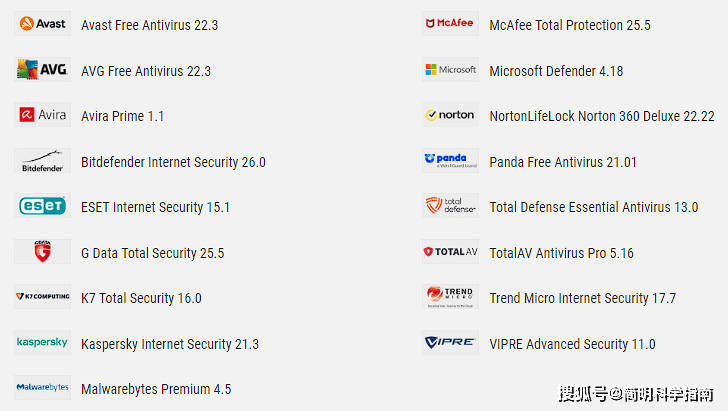Click the Microsoft logo icon

(450, 70)
